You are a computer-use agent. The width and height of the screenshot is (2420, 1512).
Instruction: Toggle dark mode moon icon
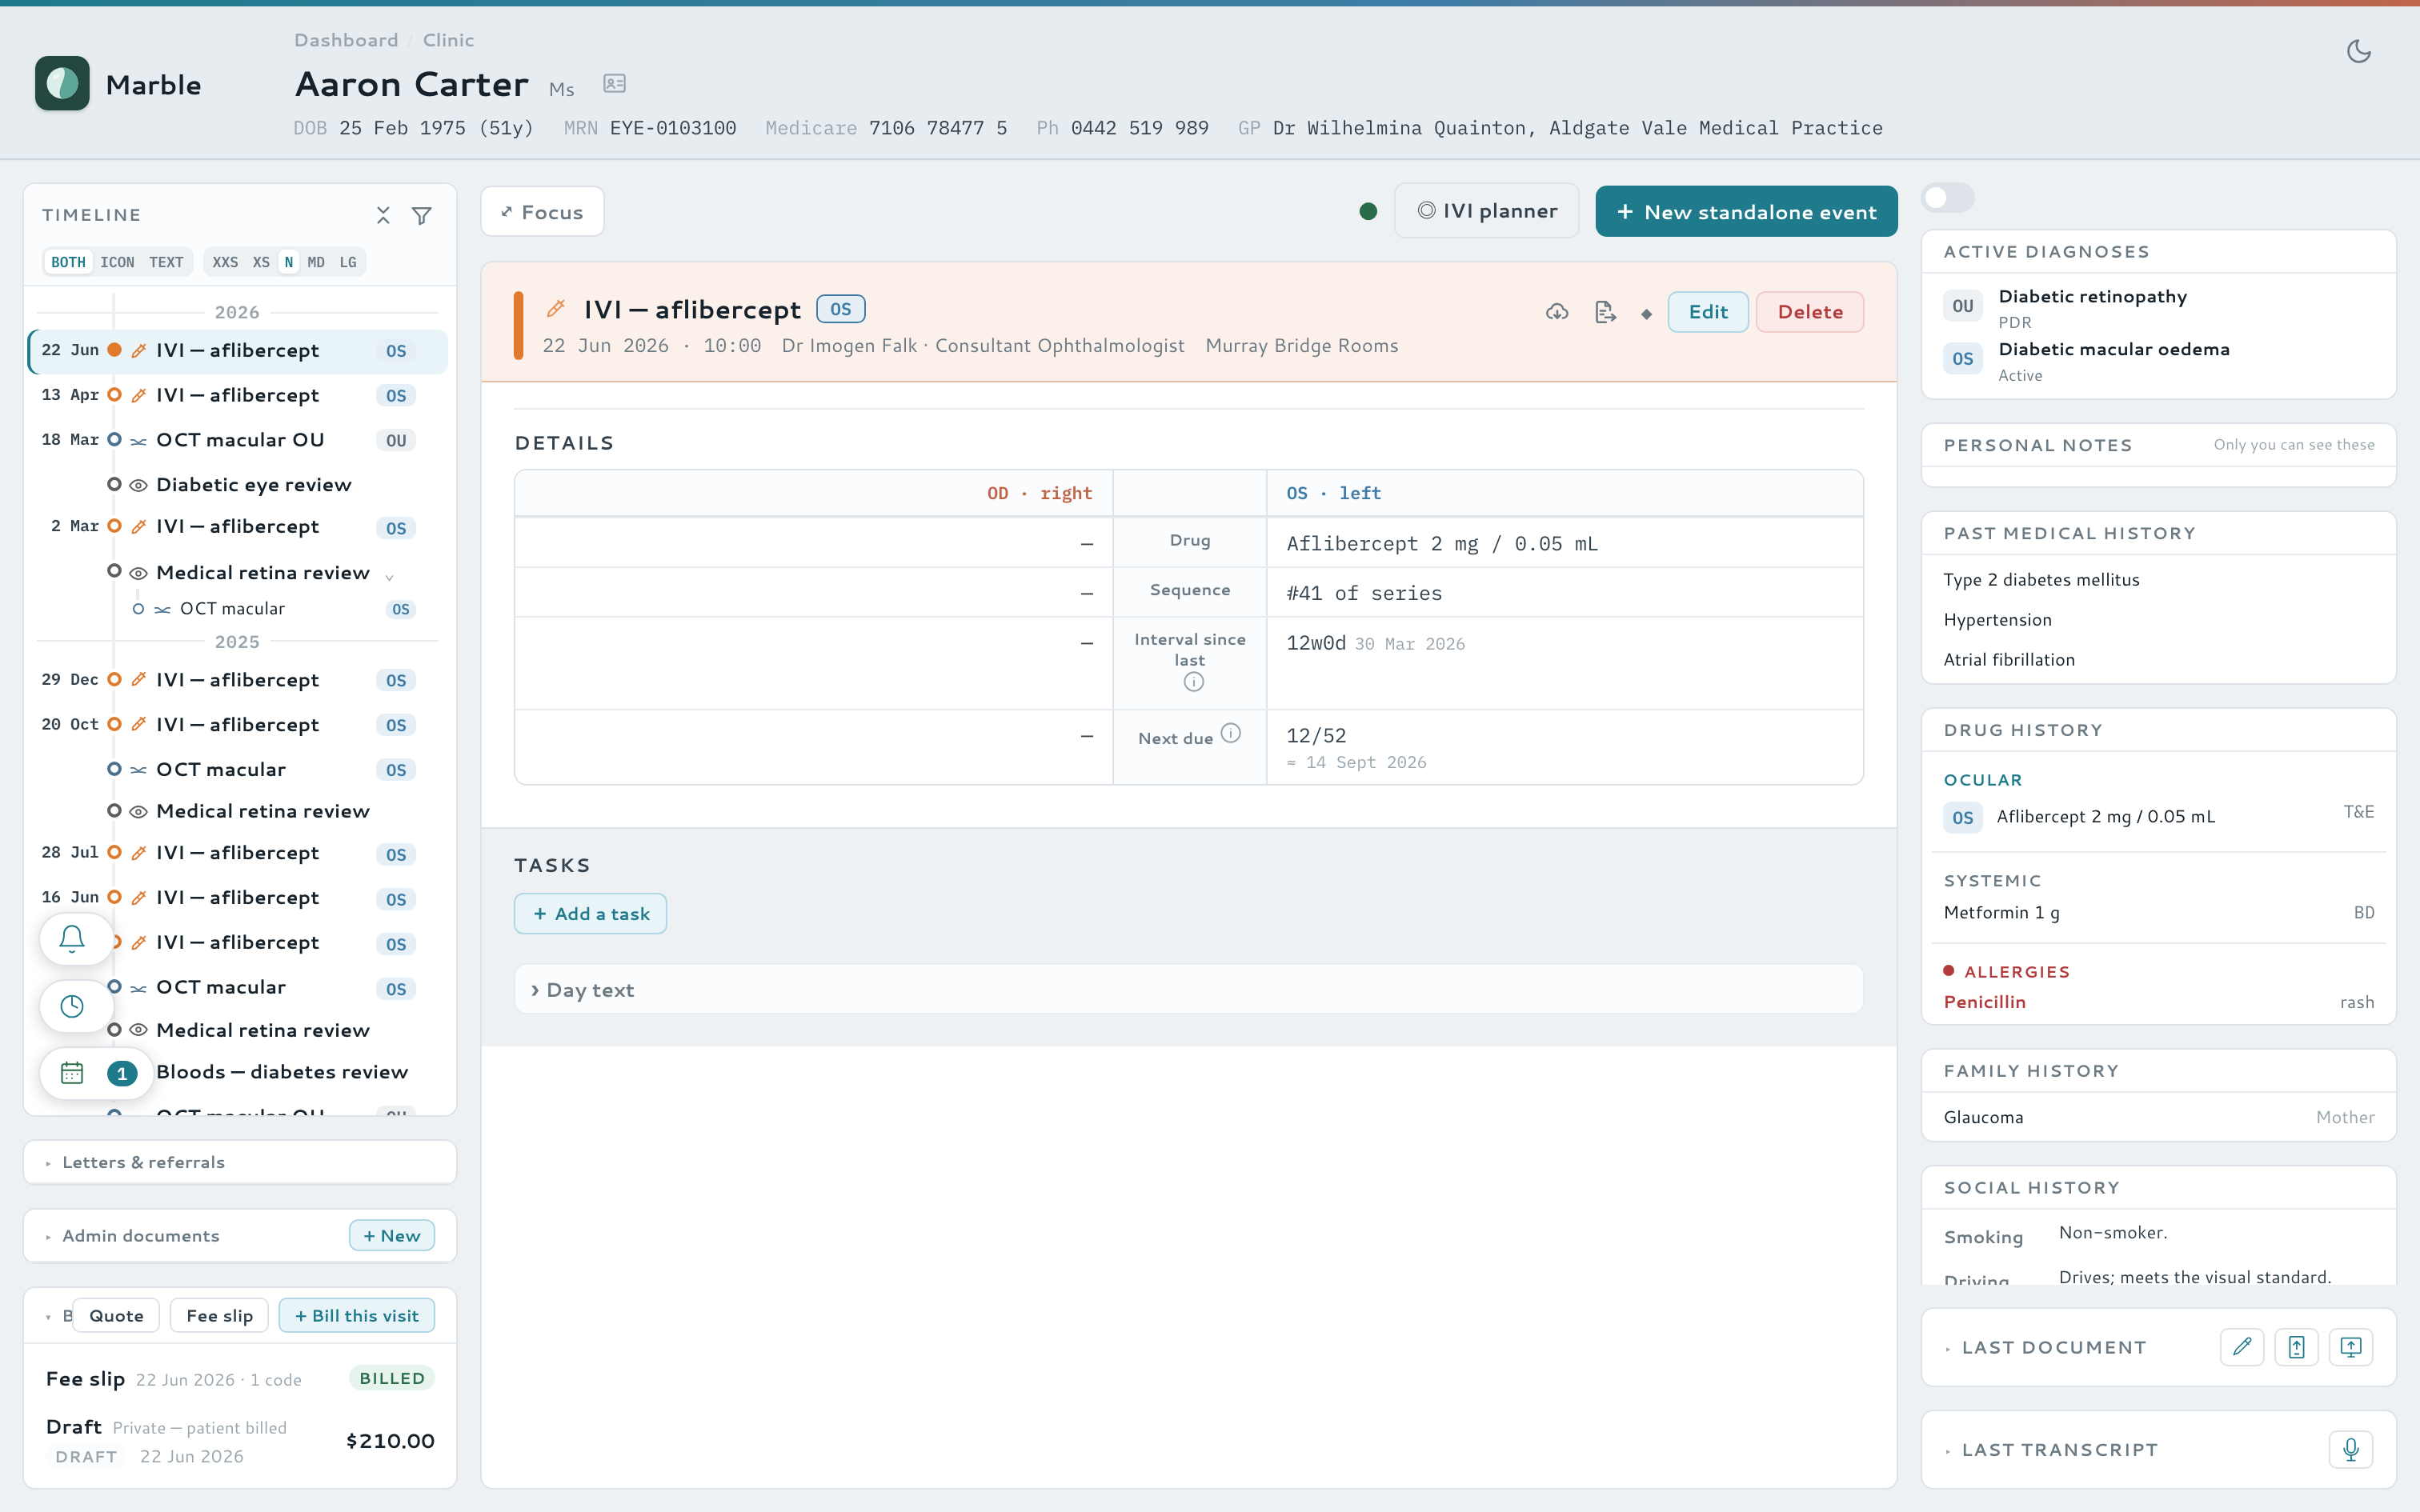point(2358,51)
